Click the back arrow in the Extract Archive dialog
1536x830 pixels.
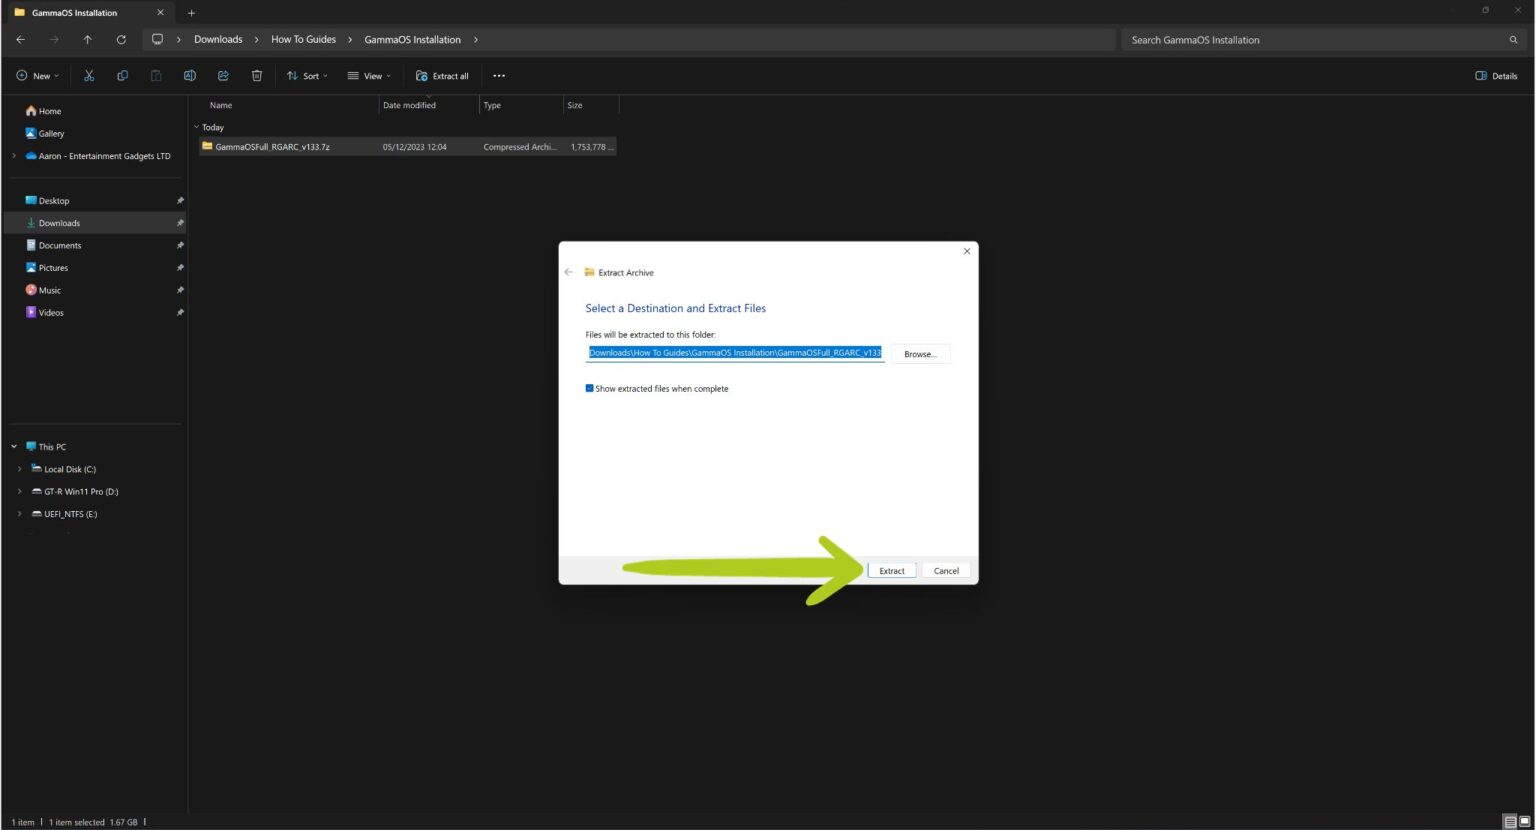click(568, 272)
